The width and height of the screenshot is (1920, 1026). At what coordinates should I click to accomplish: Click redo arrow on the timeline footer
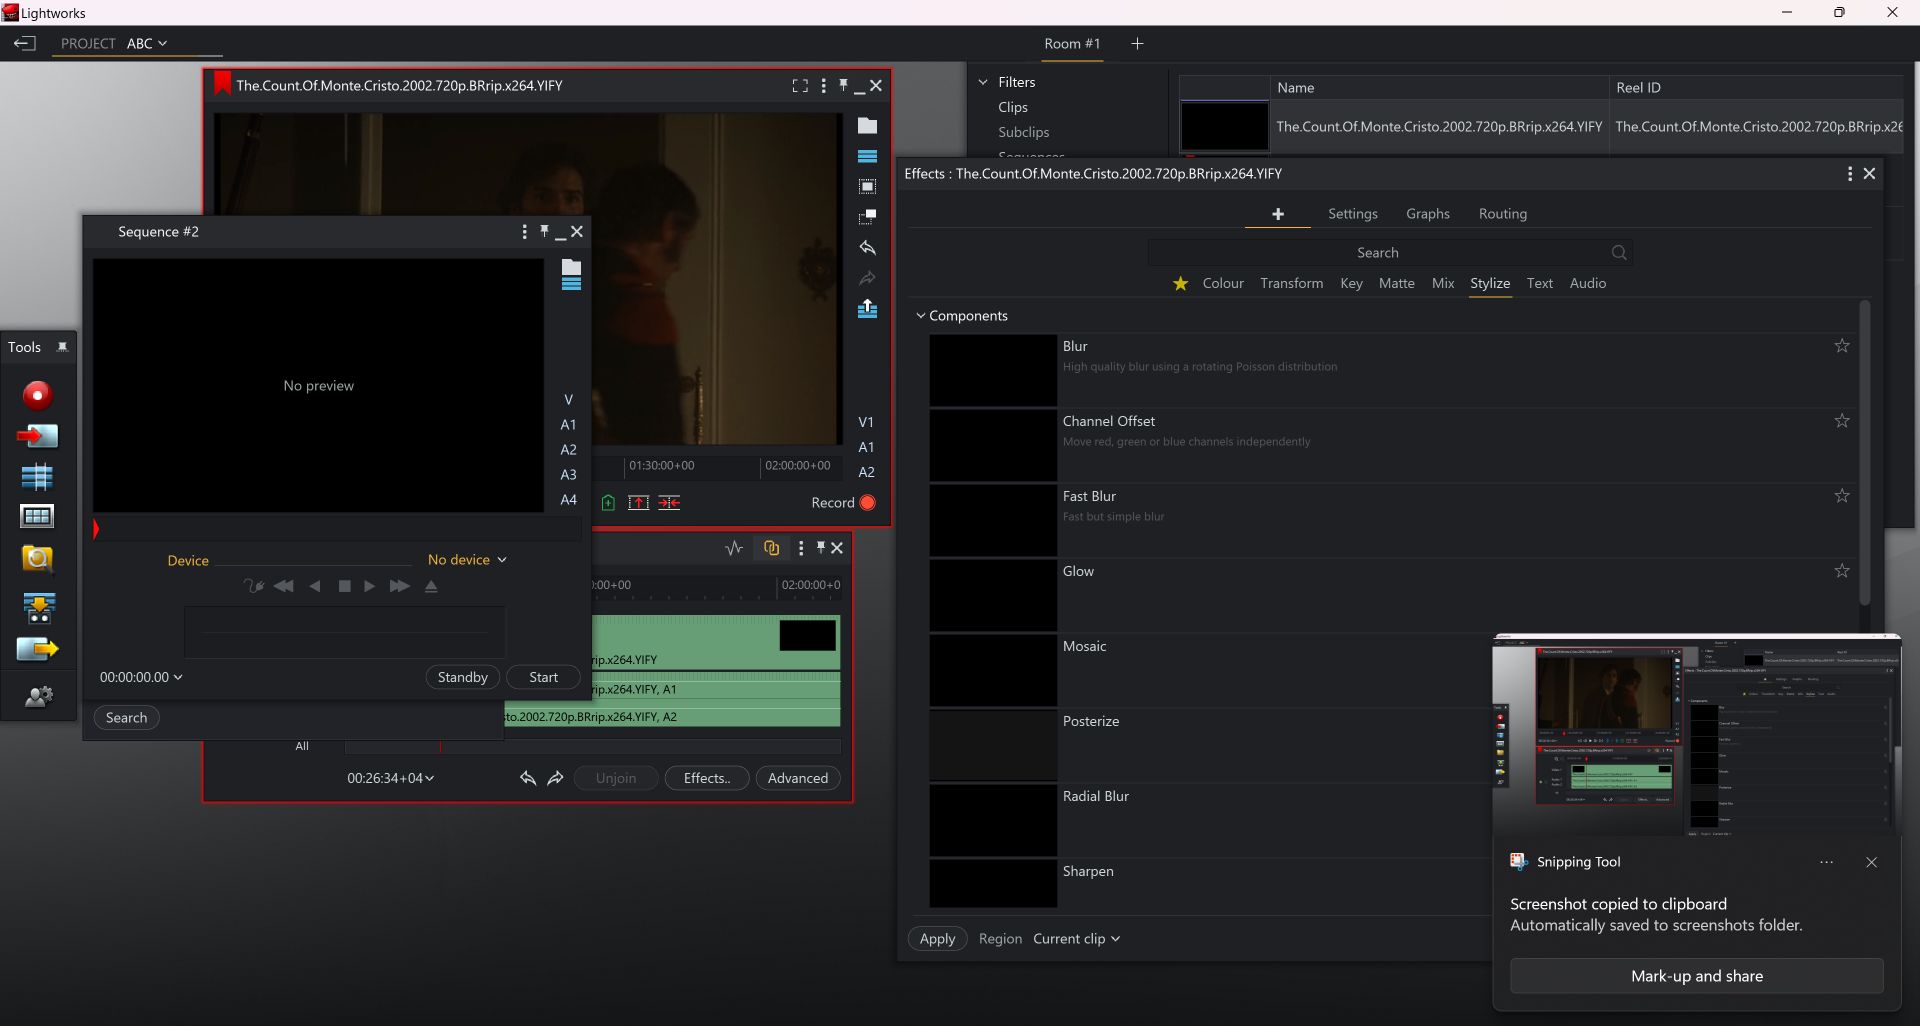point(555,778)
